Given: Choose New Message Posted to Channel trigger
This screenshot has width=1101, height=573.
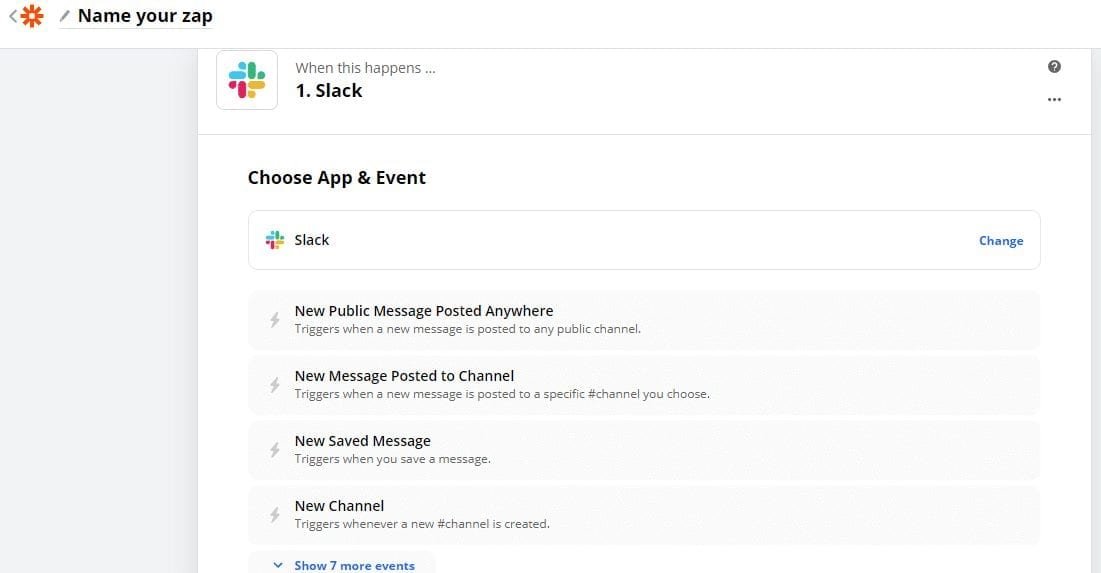Looking at the screenshot, I should tap(404, 376).
